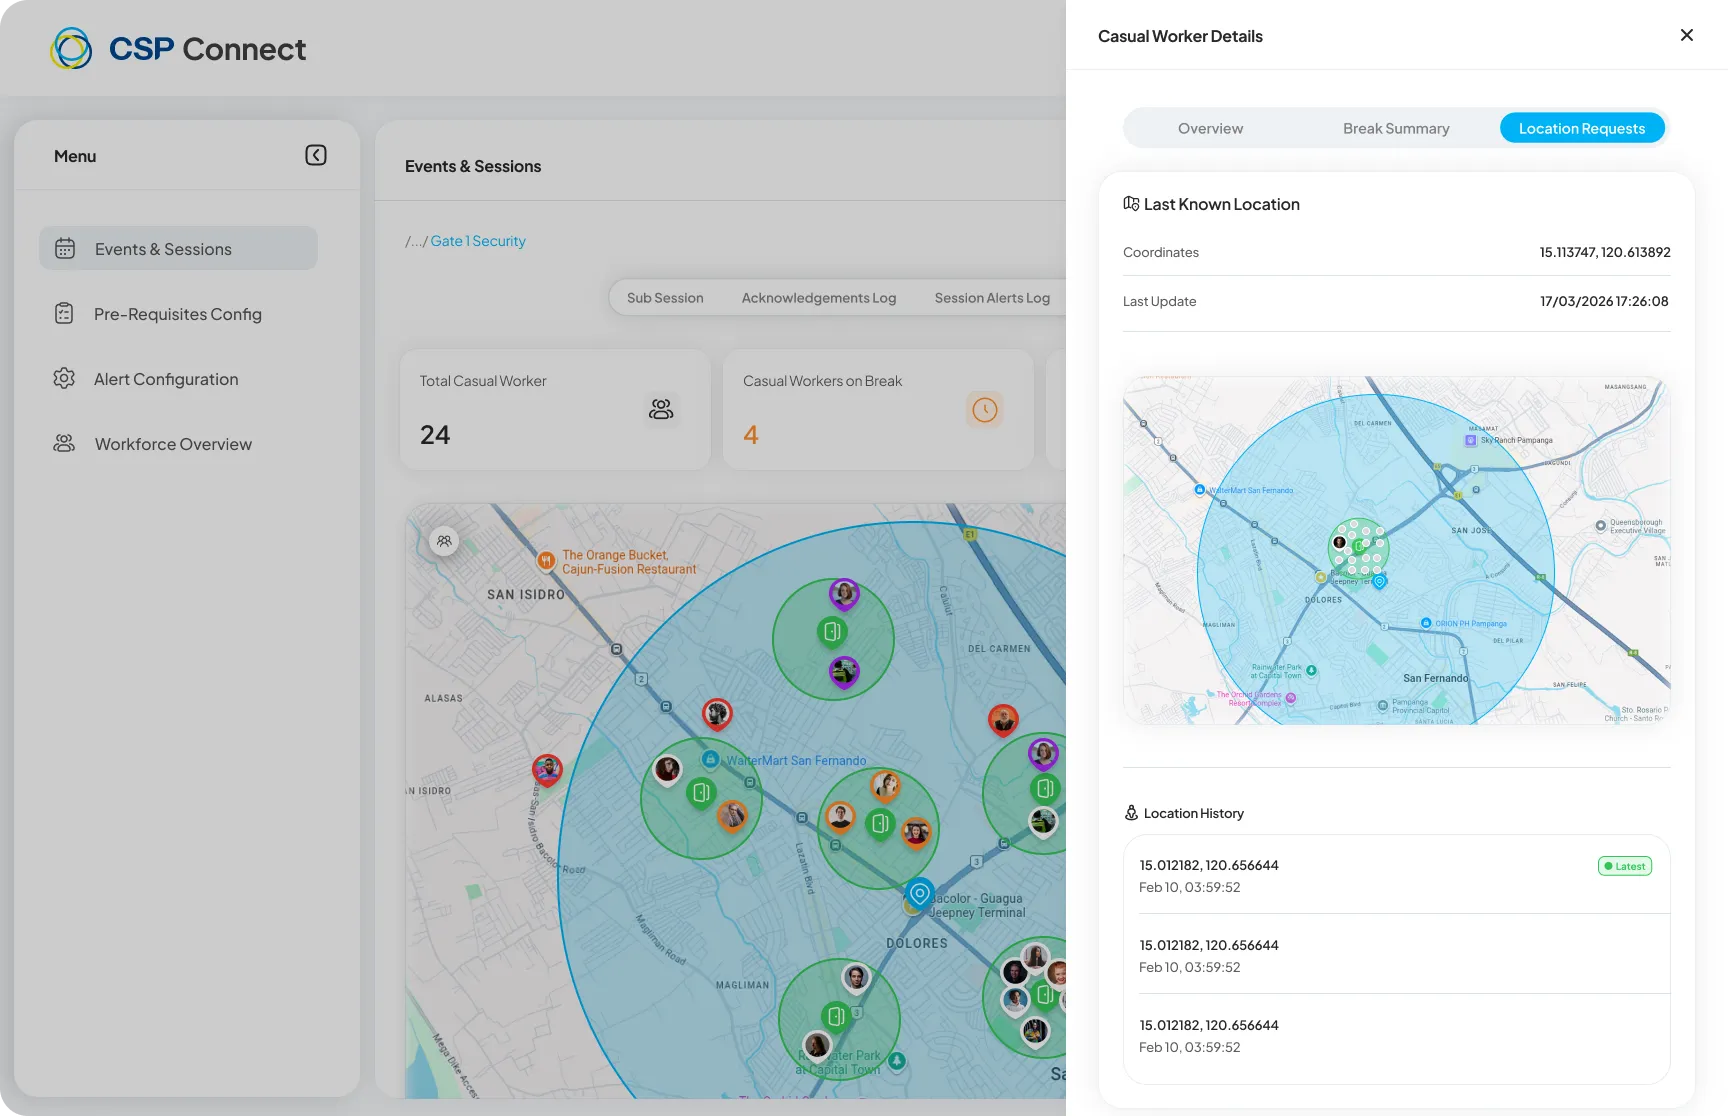Viewport: 1728px width, 1116px height.
Task: Click the WalterMart San Fernando map marker
Action: point(710,759)
